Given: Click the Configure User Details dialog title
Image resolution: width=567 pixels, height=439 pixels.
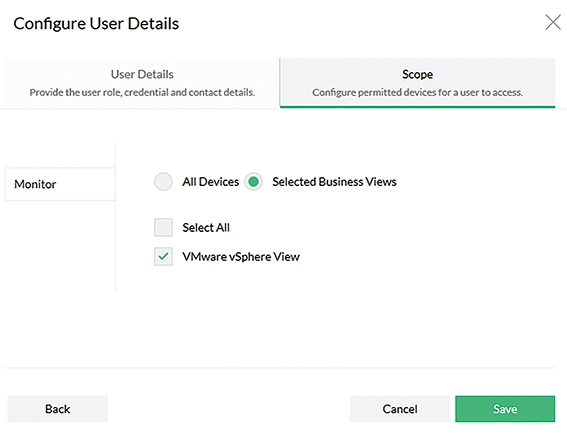Looking at the screenshot, I should click(x=96, y=24).
